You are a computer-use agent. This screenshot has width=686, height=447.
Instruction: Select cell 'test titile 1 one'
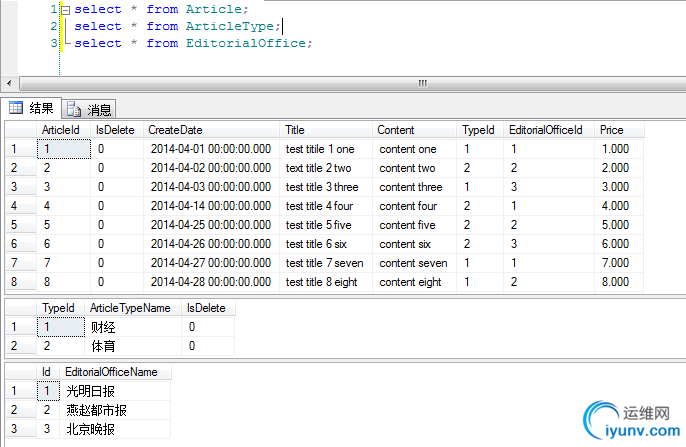[326, 149]
